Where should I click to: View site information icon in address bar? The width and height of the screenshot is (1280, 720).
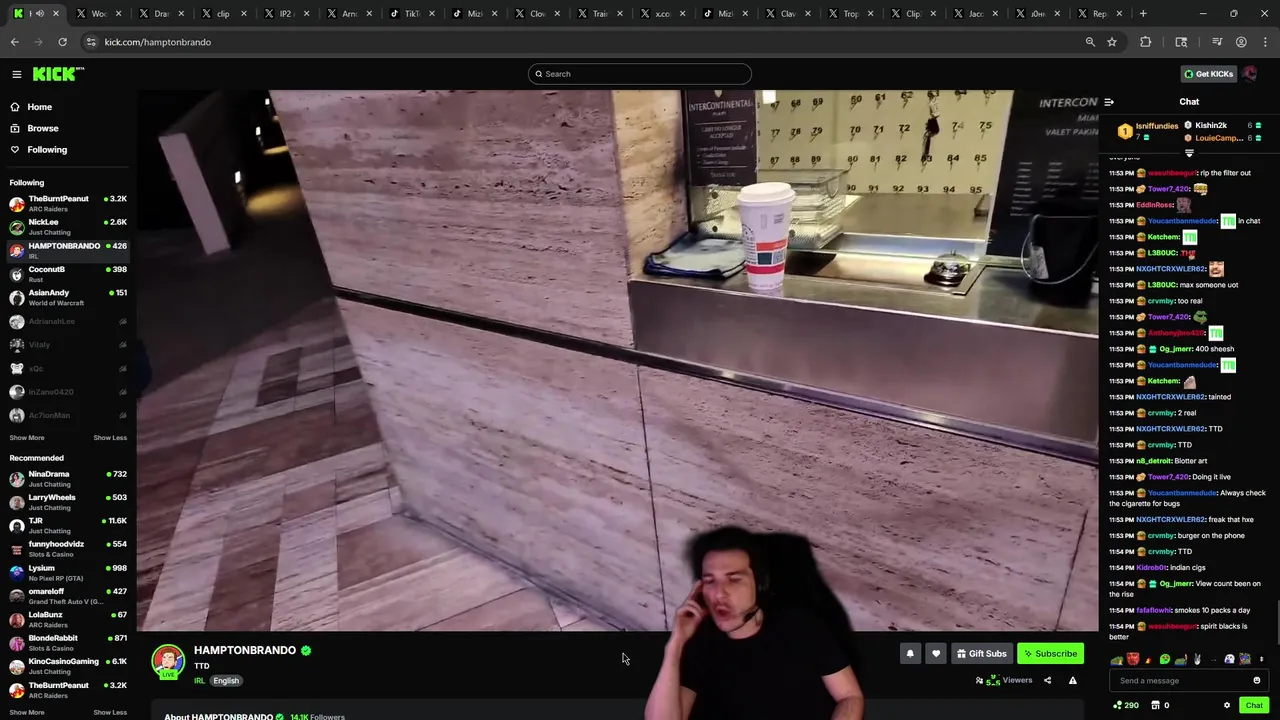[91, 42]
